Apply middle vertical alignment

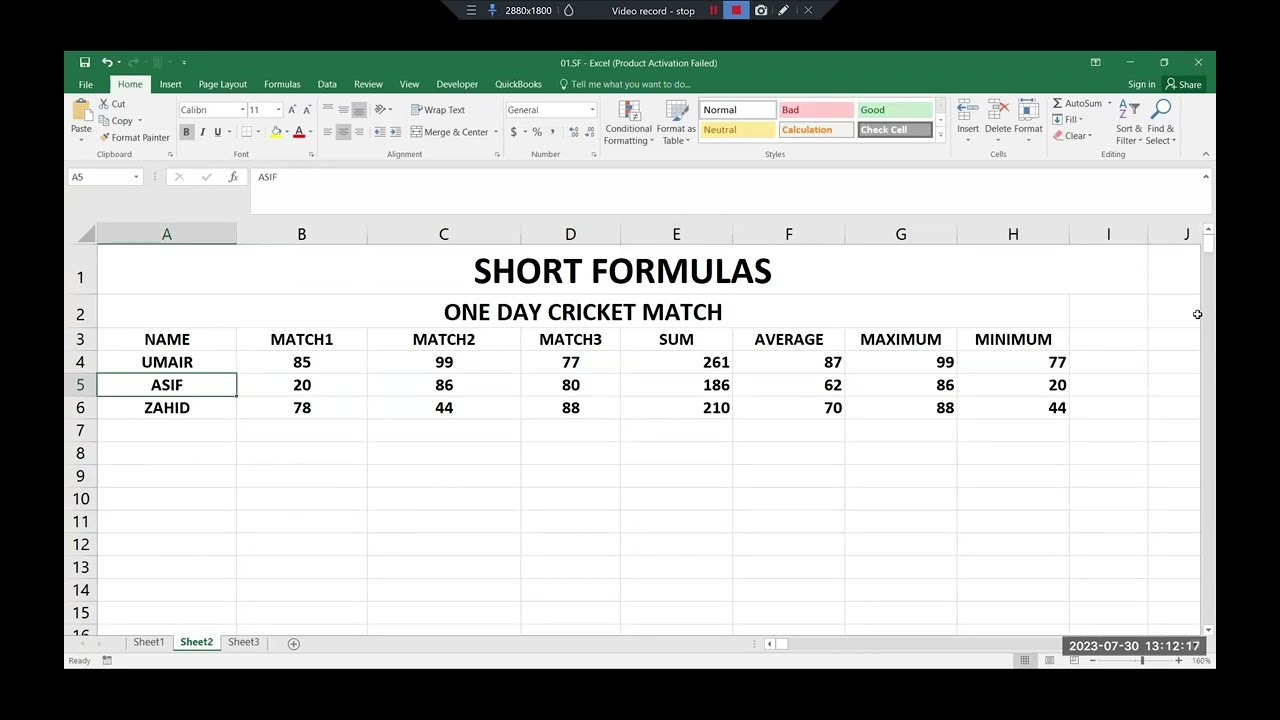pos(343,110)
